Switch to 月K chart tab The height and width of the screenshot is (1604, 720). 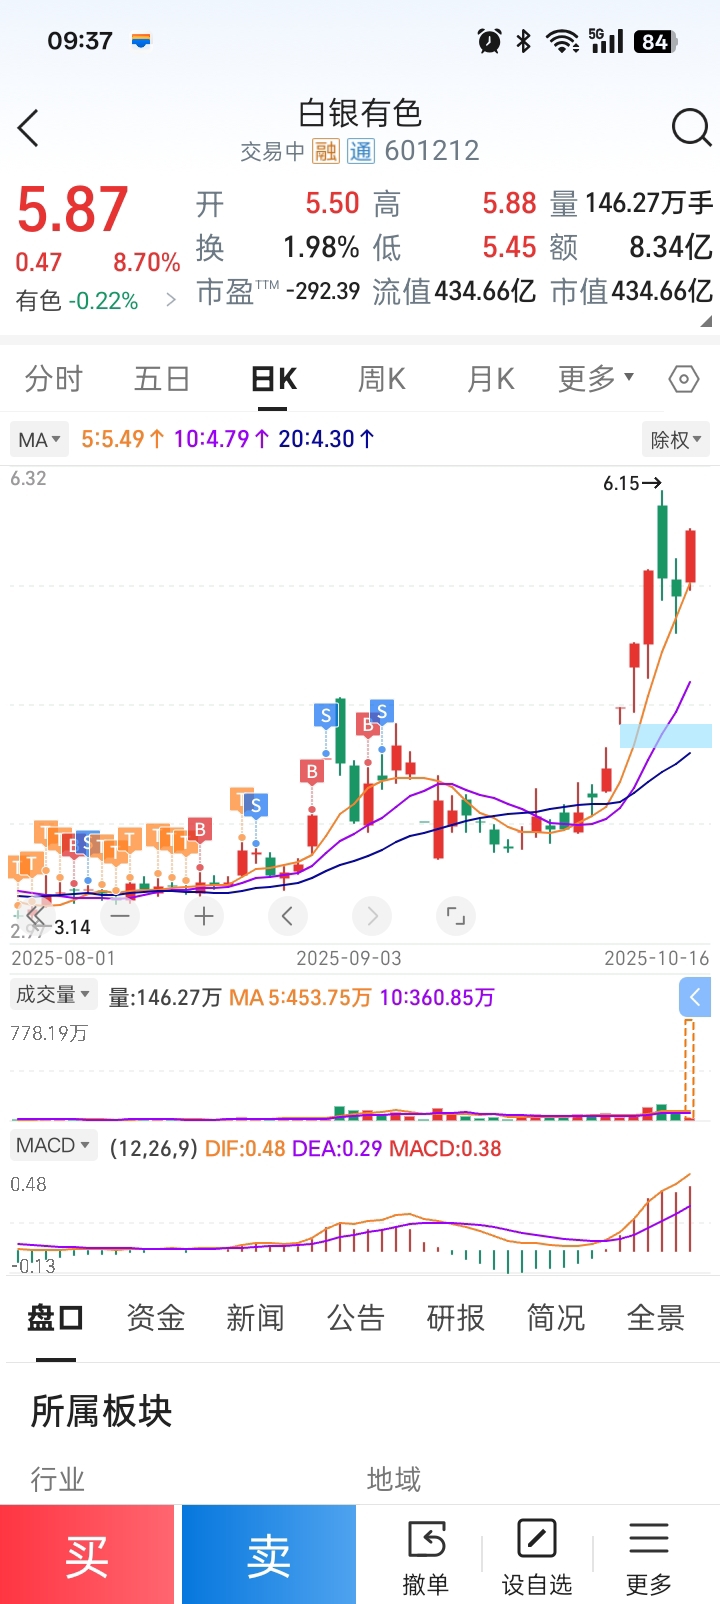(491, 379)
